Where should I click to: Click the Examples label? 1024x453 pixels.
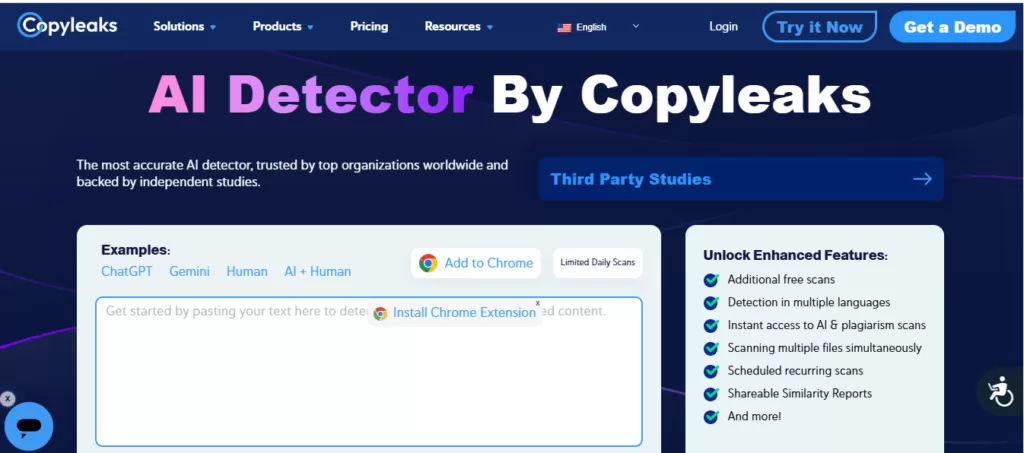click(136, 250)
